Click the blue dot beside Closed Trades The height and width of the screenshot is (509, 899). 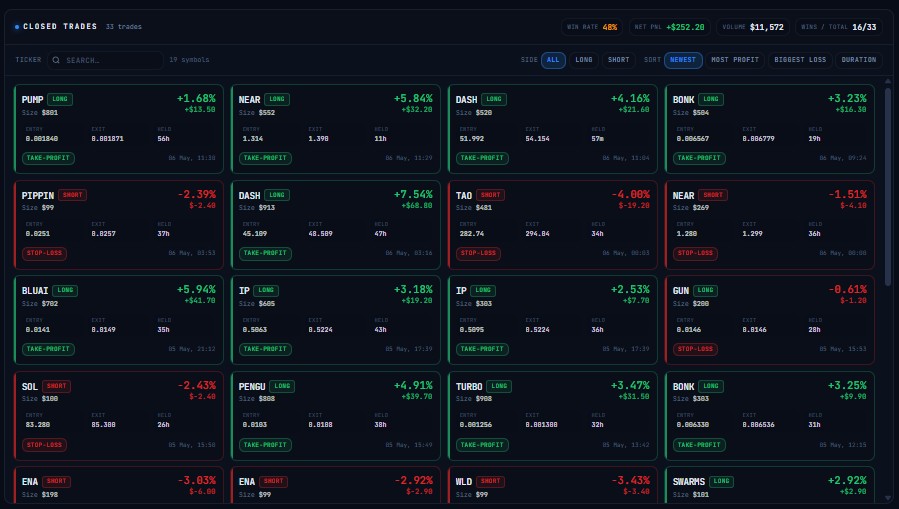point(17,27)
